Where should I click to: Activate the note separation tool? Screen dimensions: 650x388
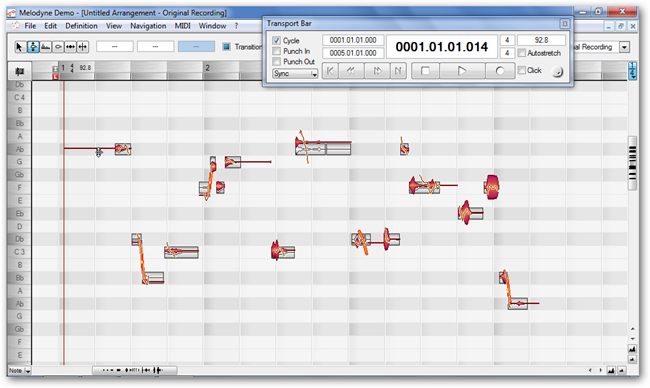[82, 47]
